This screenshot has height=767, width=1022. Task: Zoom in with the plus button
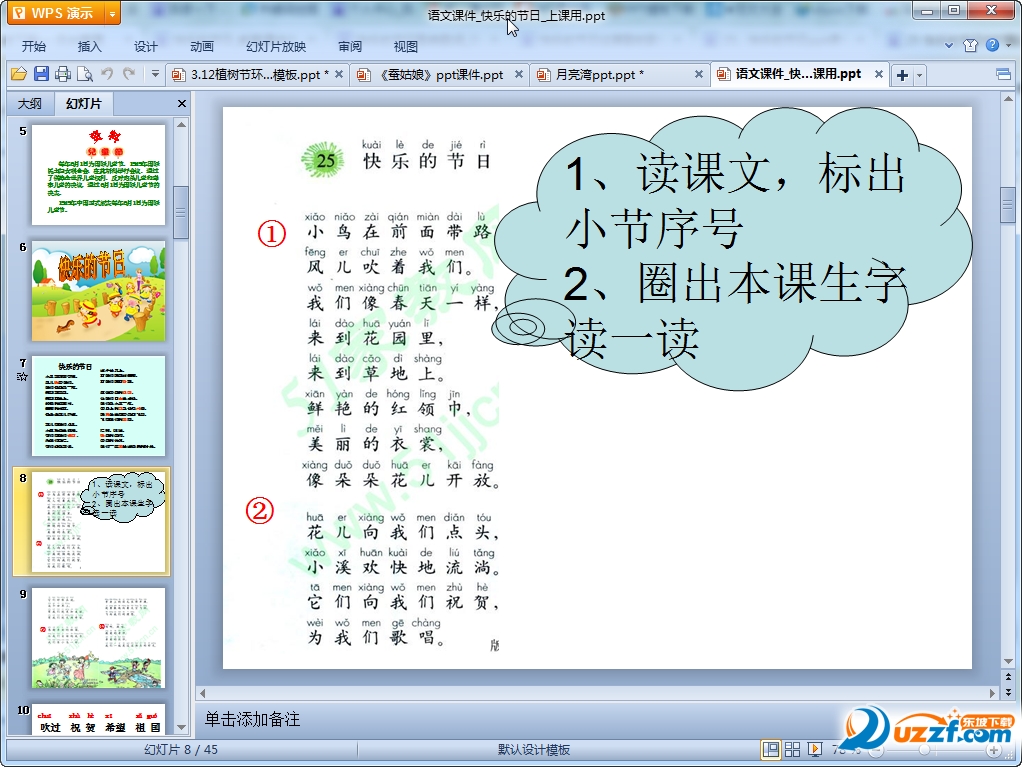coord(994,750)
